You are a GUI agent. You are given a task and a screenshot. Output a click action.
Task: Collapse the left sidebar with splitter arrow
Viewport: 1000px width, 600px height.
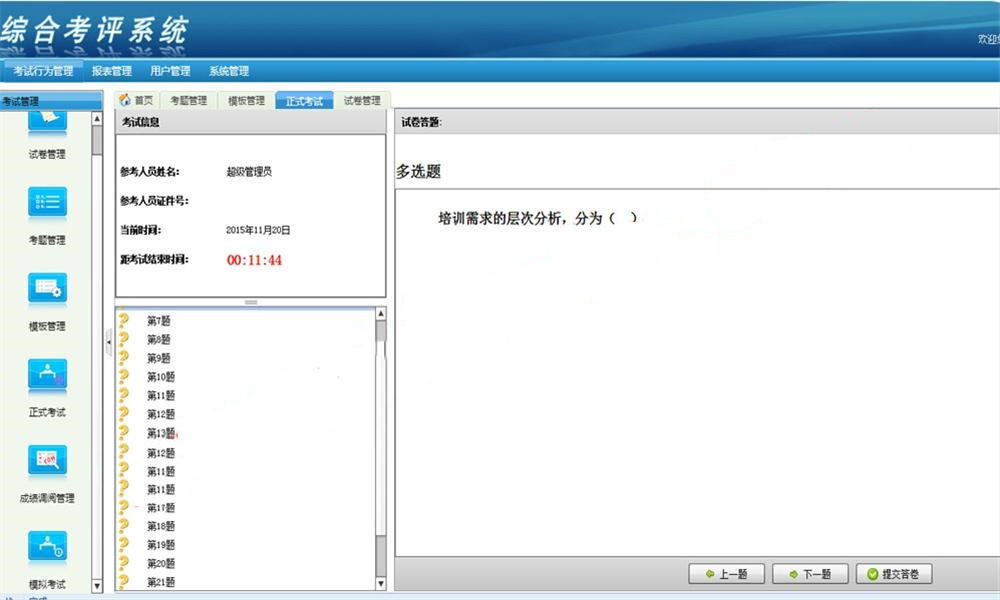point(108,342)
